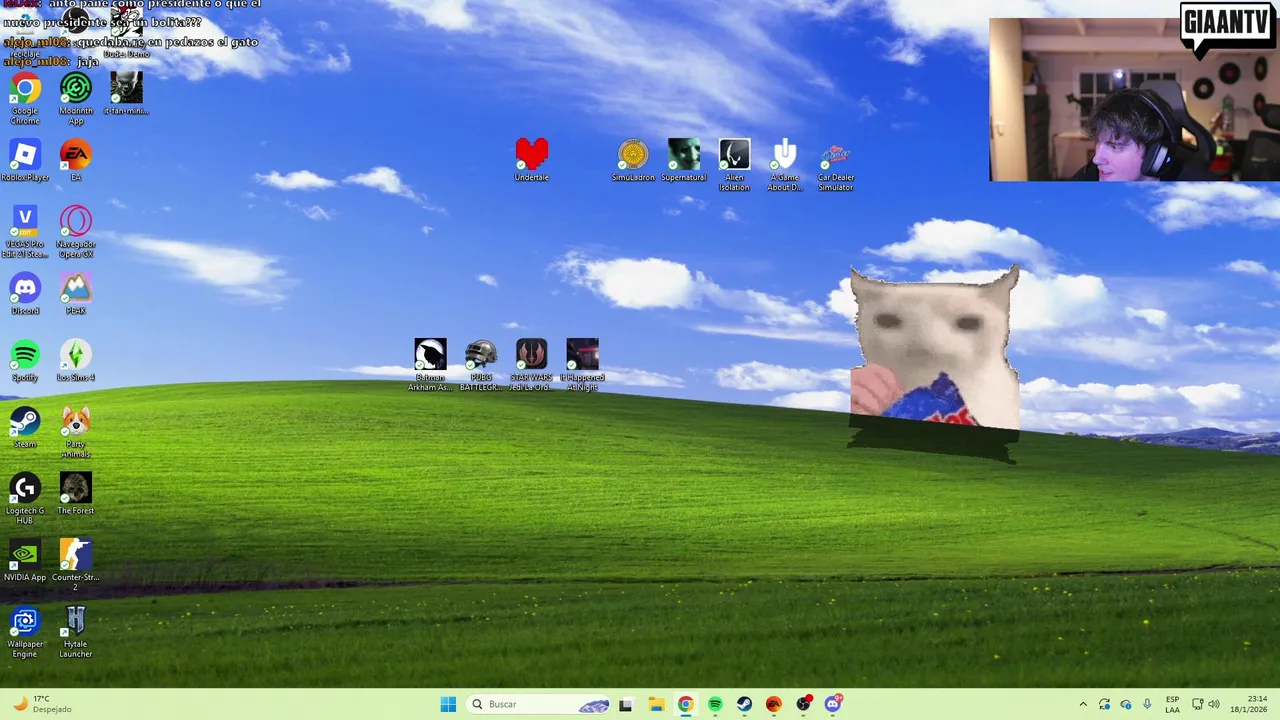Select the Roblox Player desktop icon
The image size is (1280, 720).
click(25, 160)
